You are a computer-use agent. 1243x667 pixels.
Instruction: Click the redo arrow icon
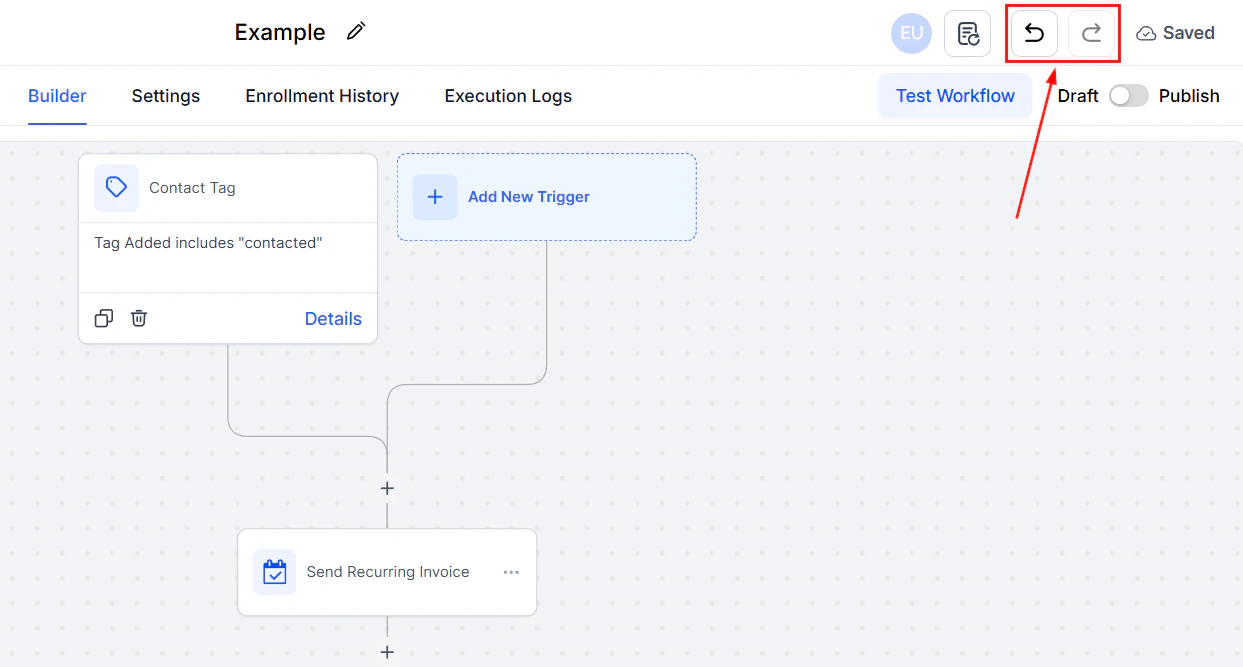(1092, 33)
